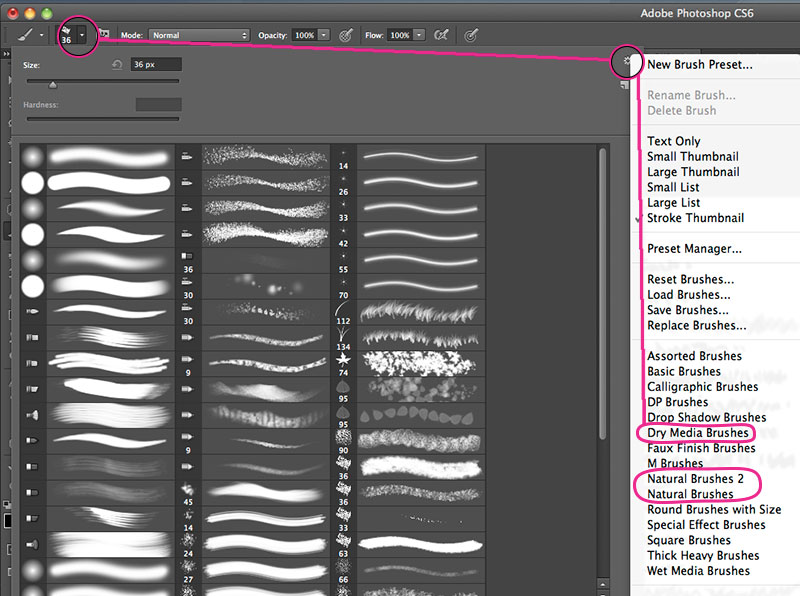
Task: Load Assorted Brushes set
Action: click(x=694, y=356)
